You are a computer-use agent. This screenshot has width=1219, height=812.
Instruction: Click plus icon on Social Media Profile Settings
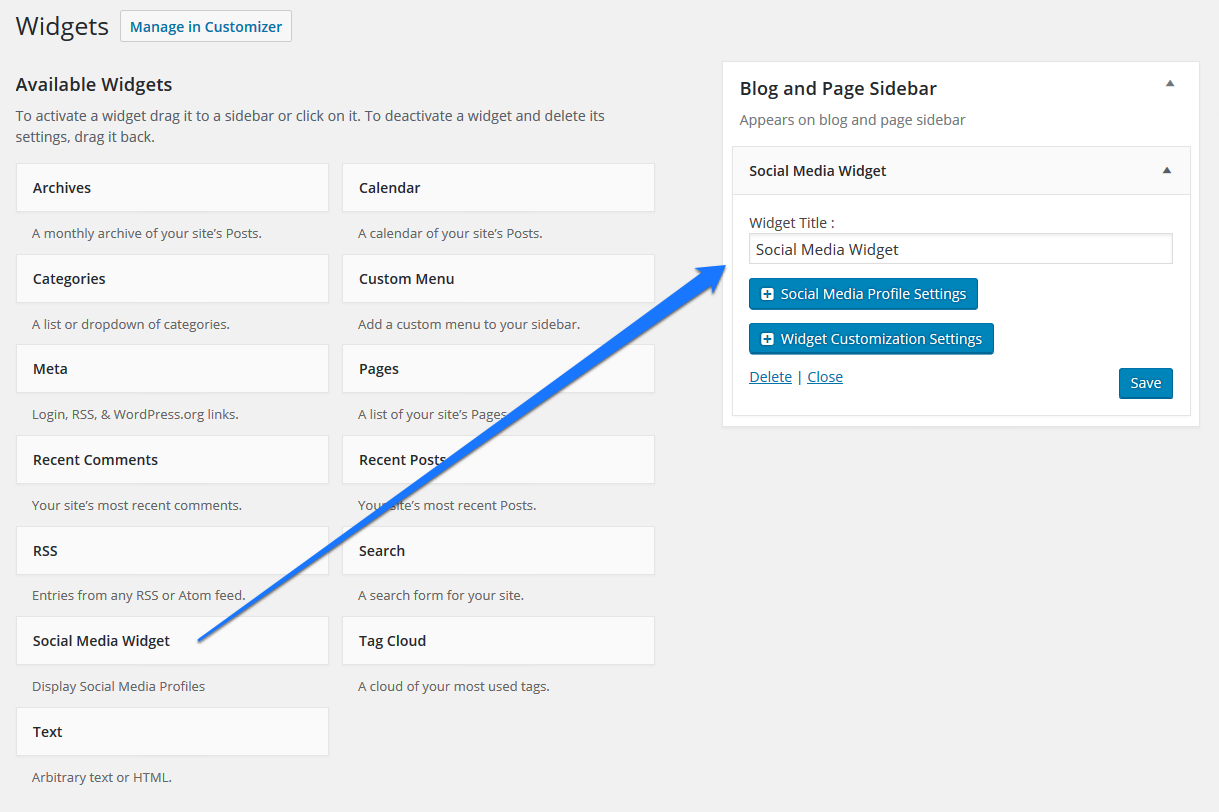[768, 294]
